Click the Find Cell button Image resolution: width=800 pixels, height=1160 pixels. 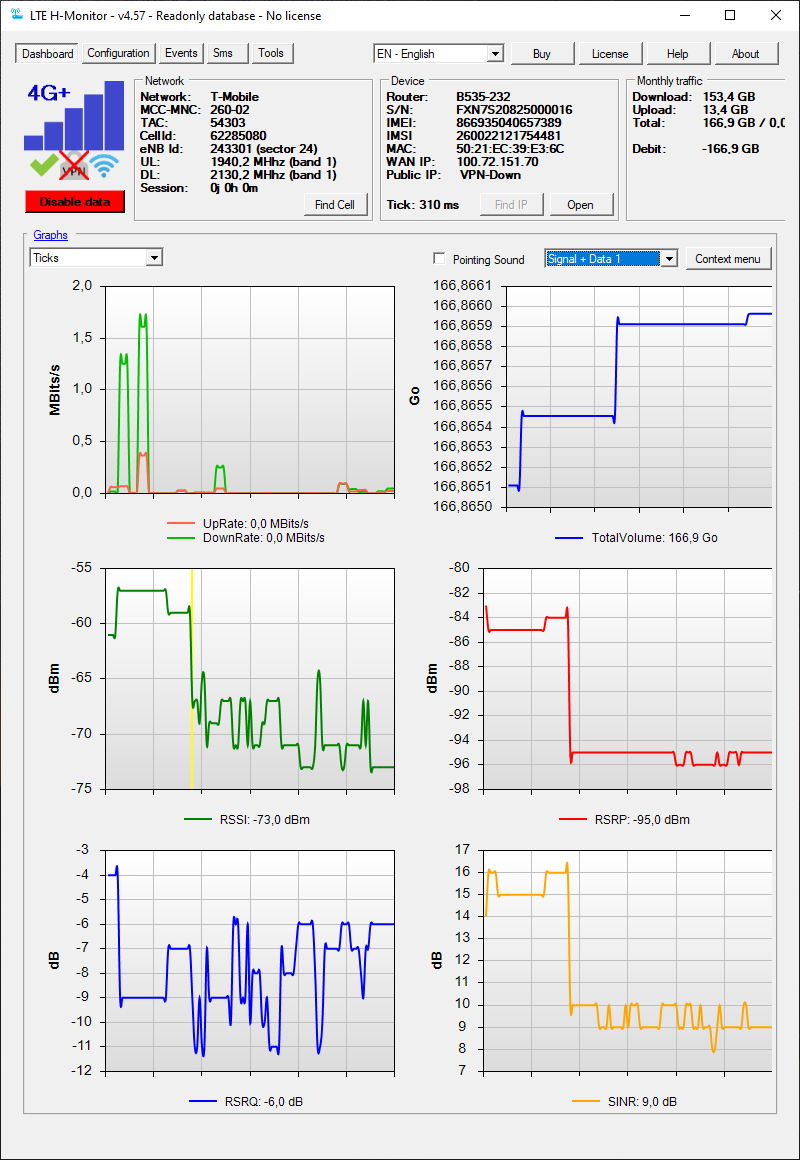tap(336, 205)
